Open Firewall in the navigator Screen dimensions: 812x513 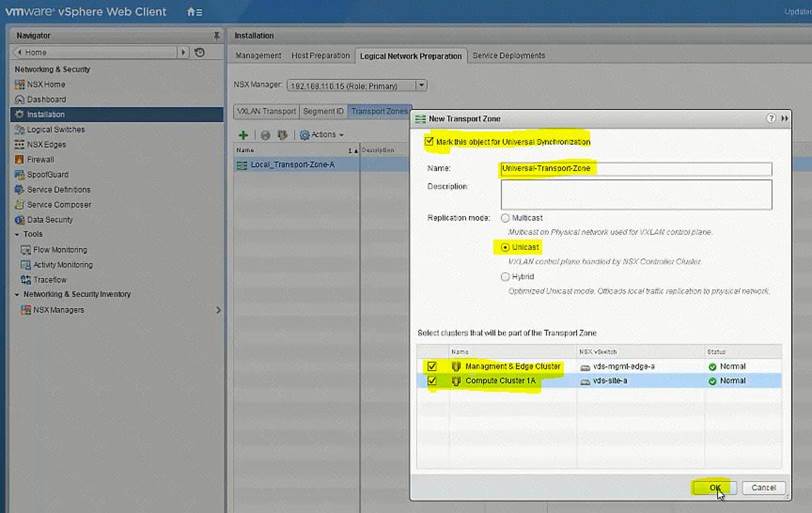pos(40,159)
